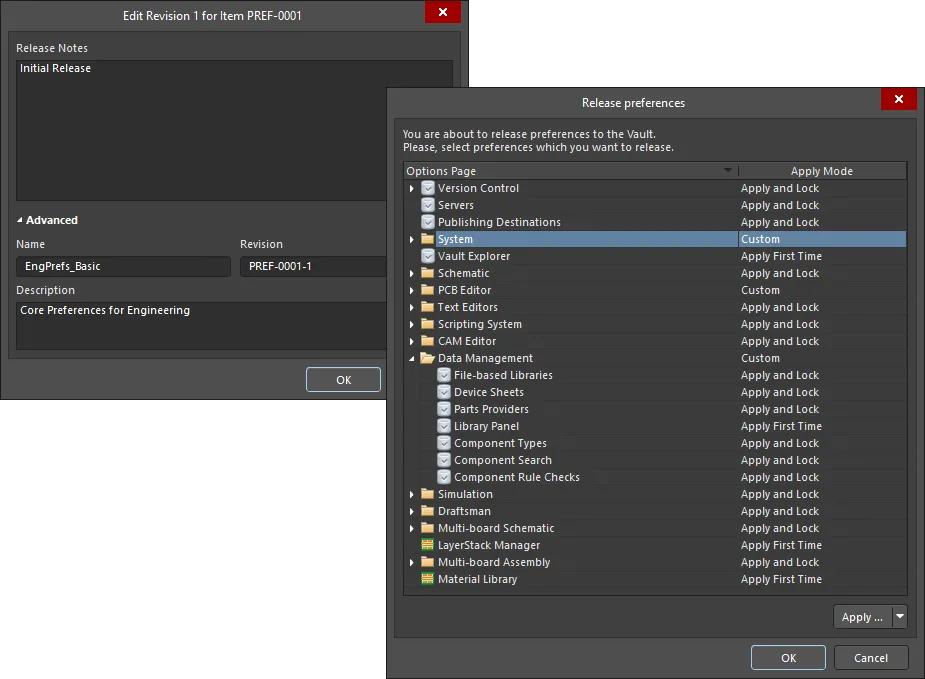Click Custom apply mode for Data Management
This screenshot has width=925, height=679.
[x=760, y=358]
